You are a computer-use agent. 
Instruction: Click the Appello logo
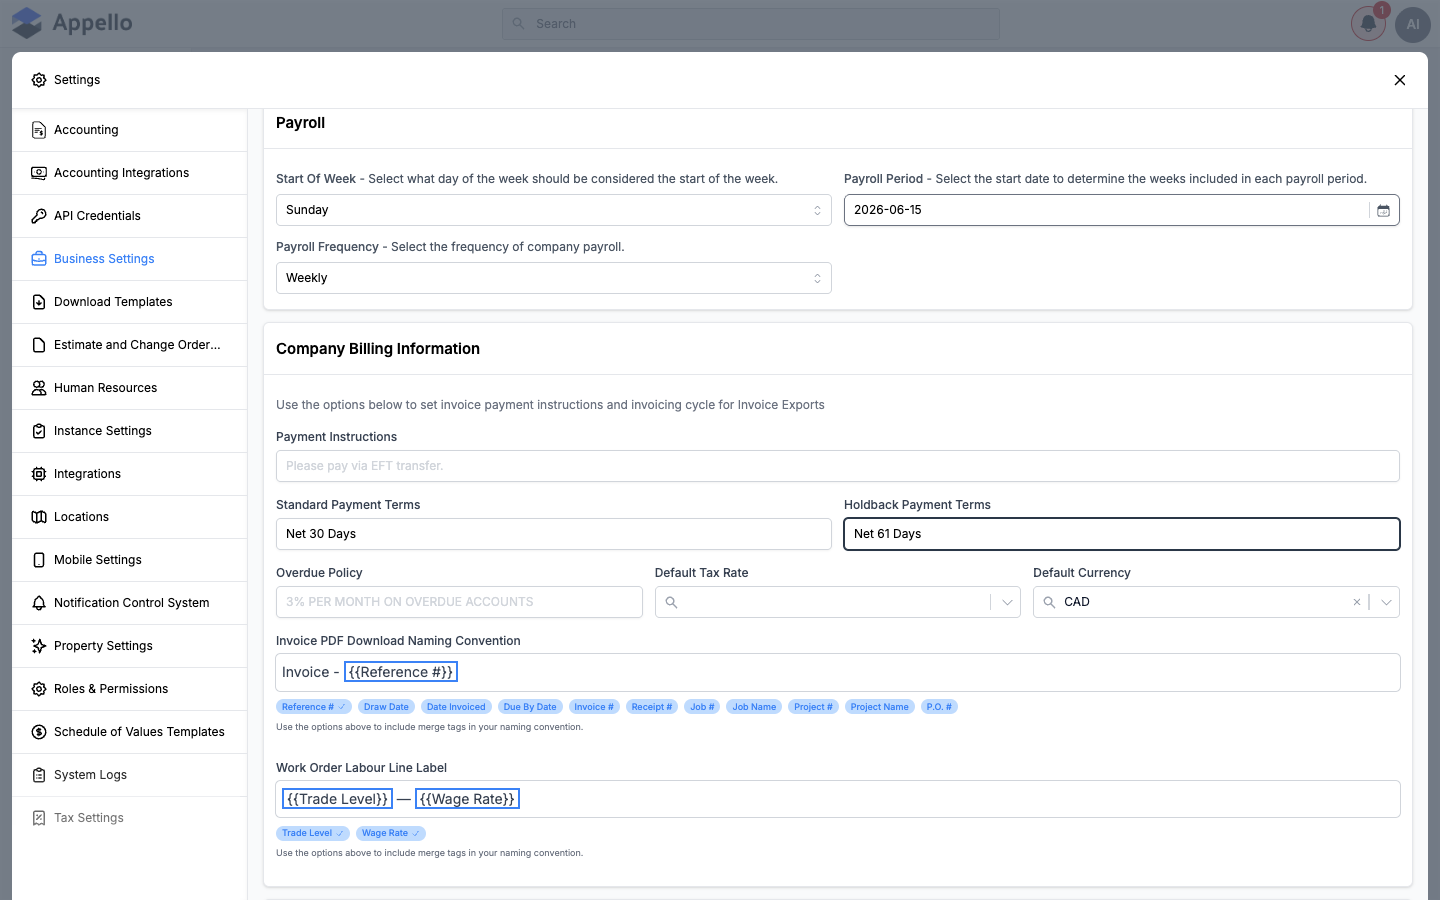pyautogui.click(x=72, y=23)
